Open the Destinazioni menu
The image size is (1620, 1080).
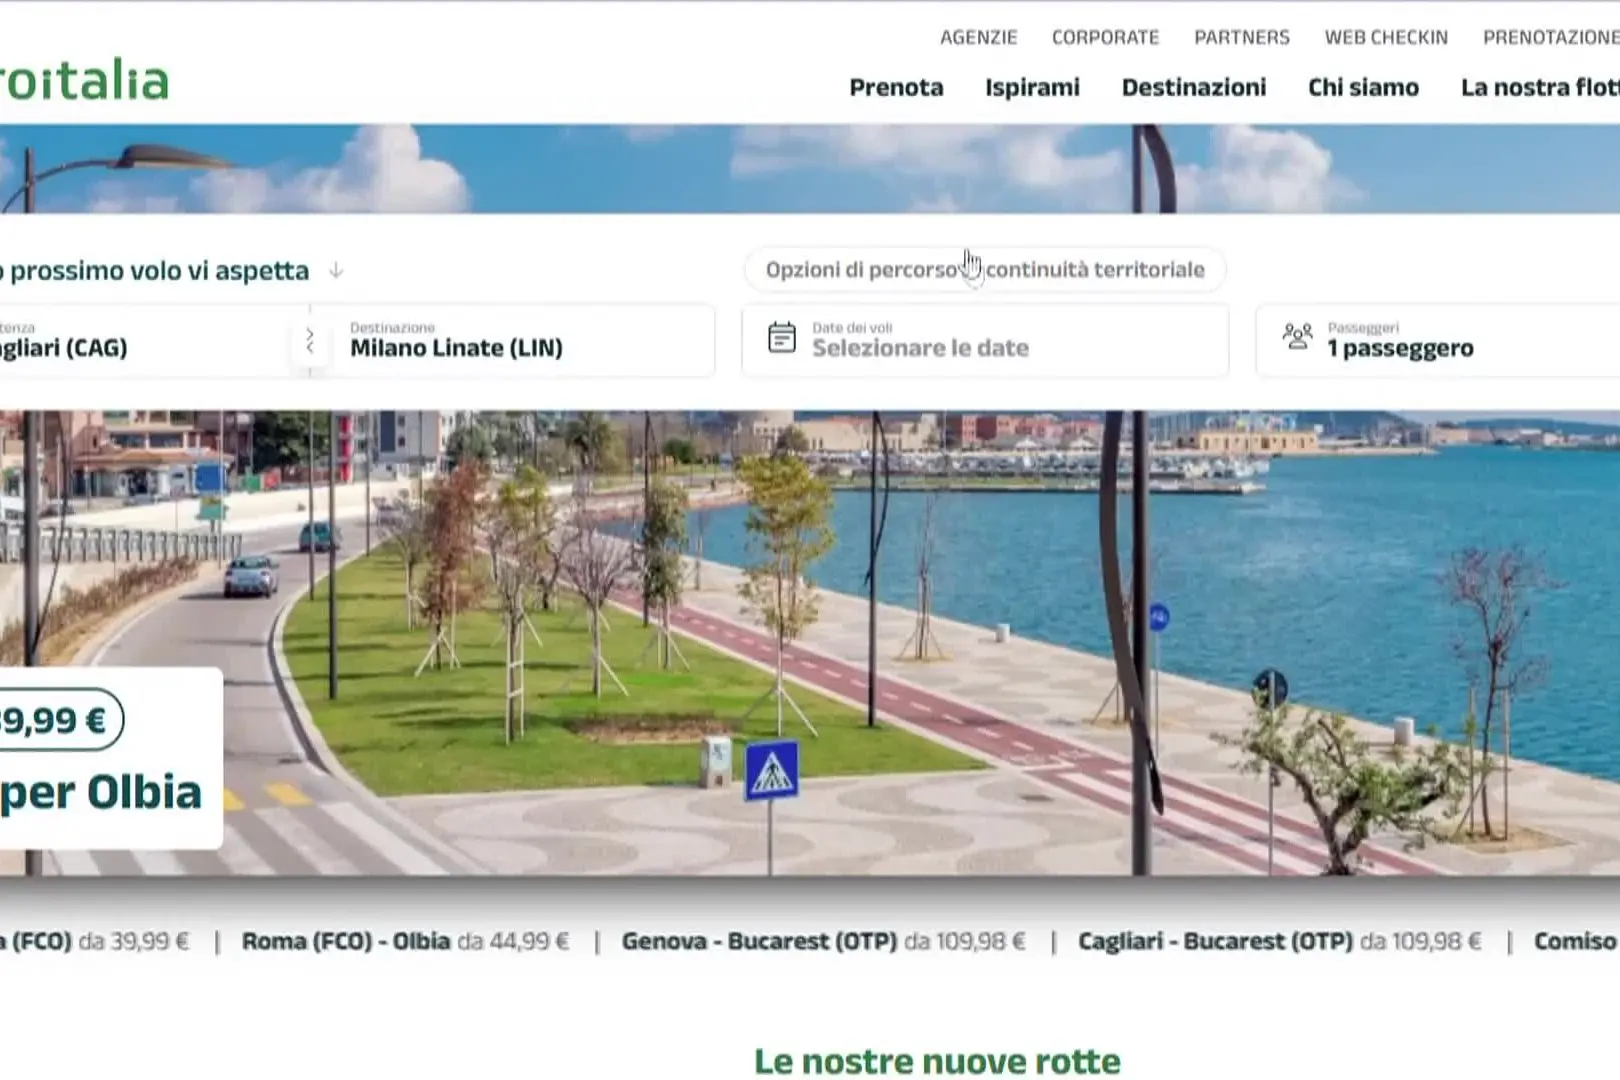1193,88
